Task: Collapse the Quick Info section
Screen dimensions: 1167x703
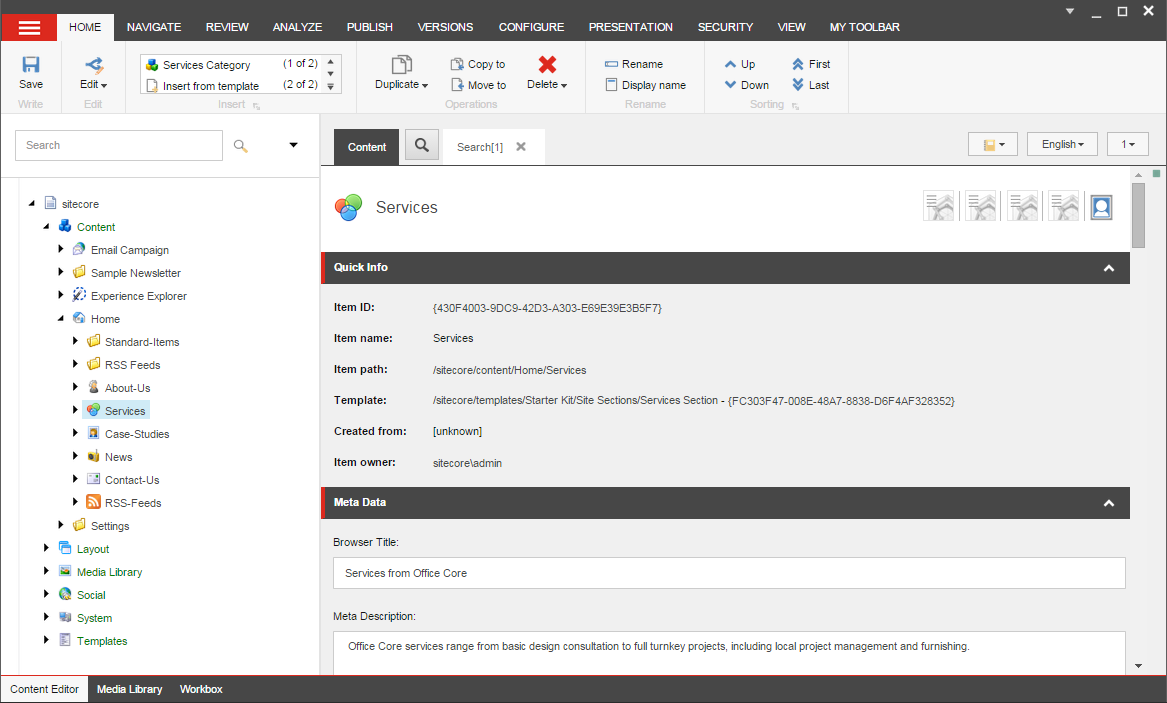Action: [1109, 268]
